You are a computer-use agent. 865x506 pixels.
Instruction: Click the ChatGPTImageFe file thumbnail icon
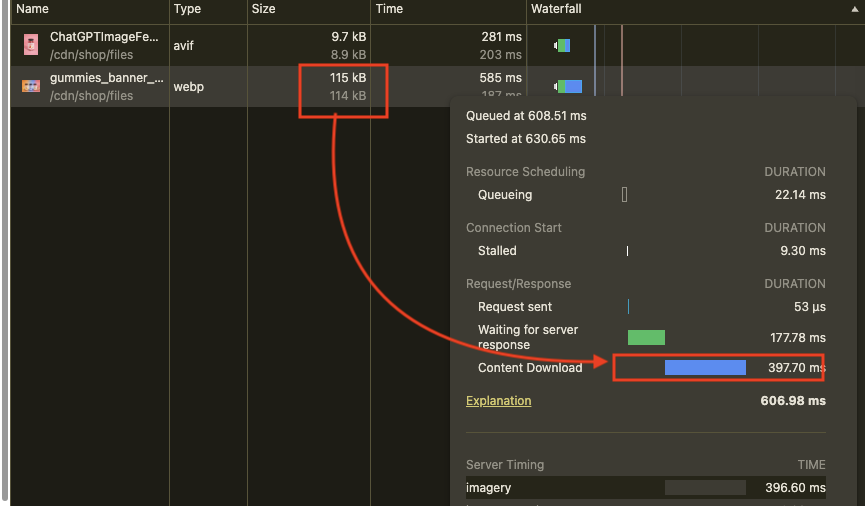31,45
